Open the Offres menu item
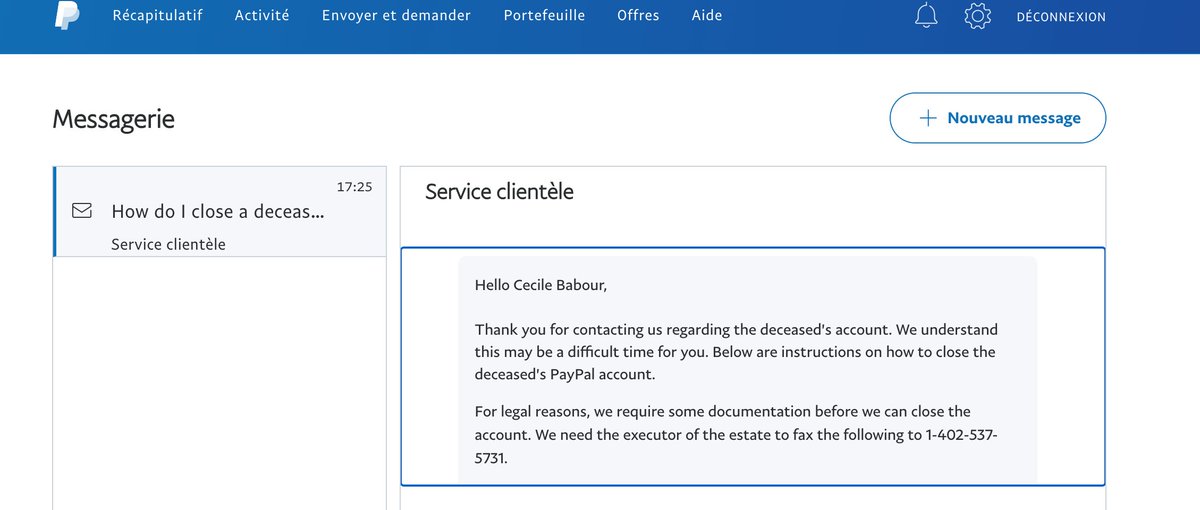This screenshot has width=1200, height=510. 638,16
